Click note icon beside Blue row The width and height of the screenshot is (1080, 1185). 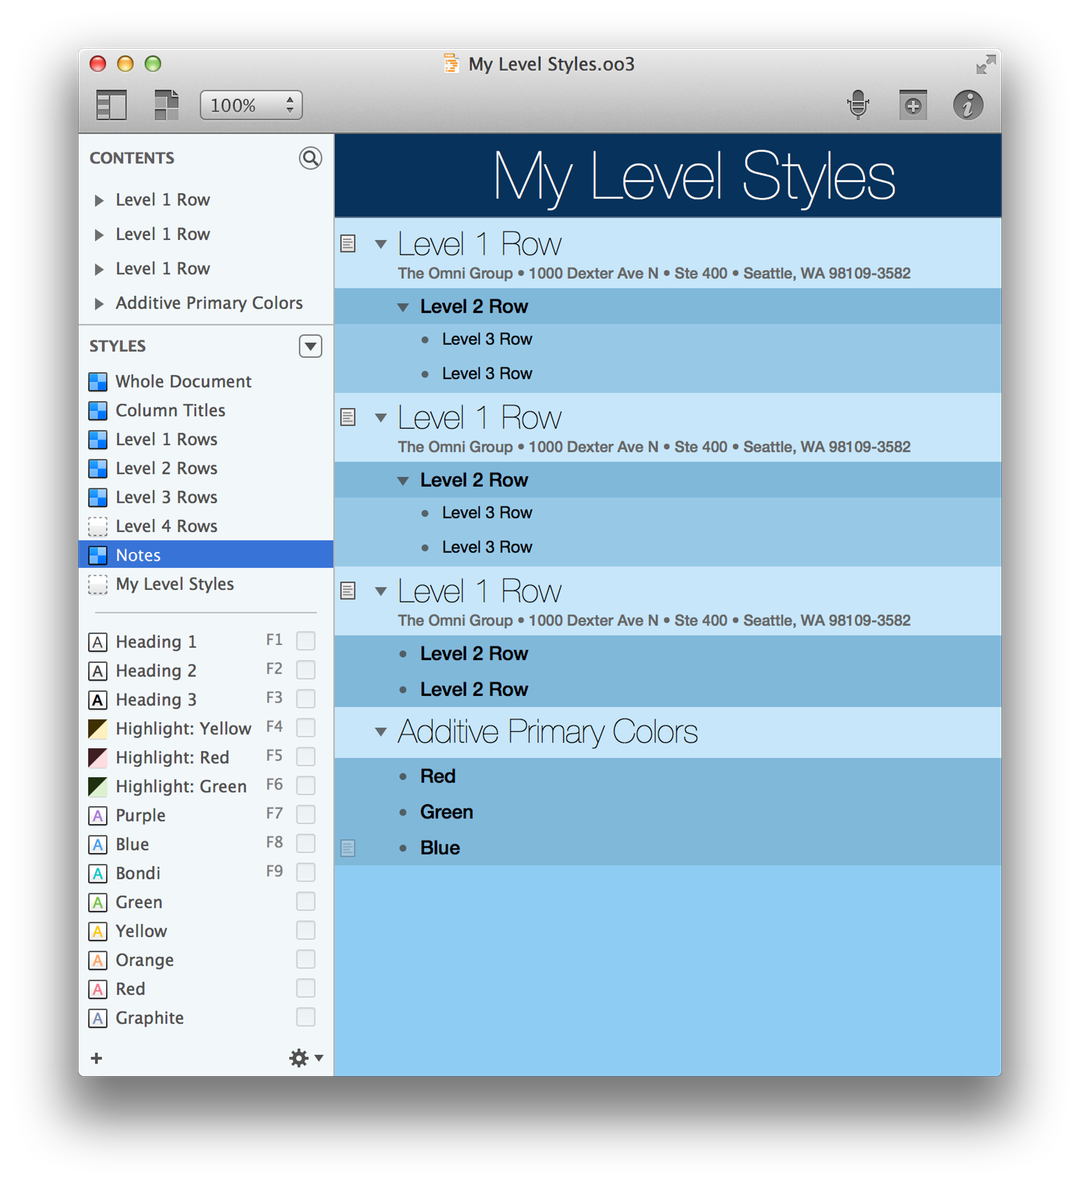point(348,848)
